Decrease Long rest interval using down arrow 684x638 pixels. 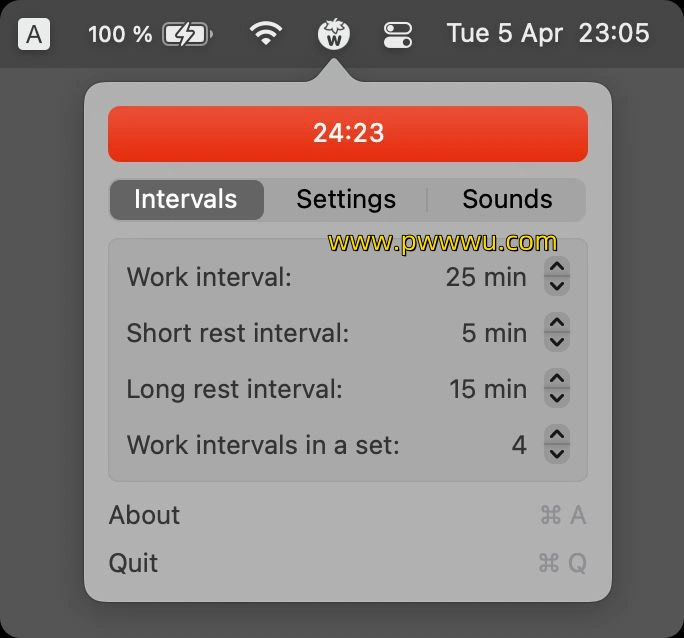click(557, 398)
